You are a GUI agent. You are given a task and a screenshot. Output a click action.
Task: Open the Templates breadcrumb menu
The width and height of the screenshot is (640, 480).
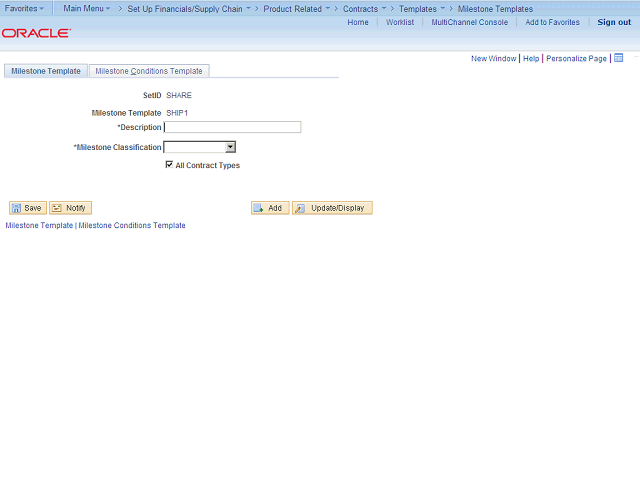pos(422,9)
